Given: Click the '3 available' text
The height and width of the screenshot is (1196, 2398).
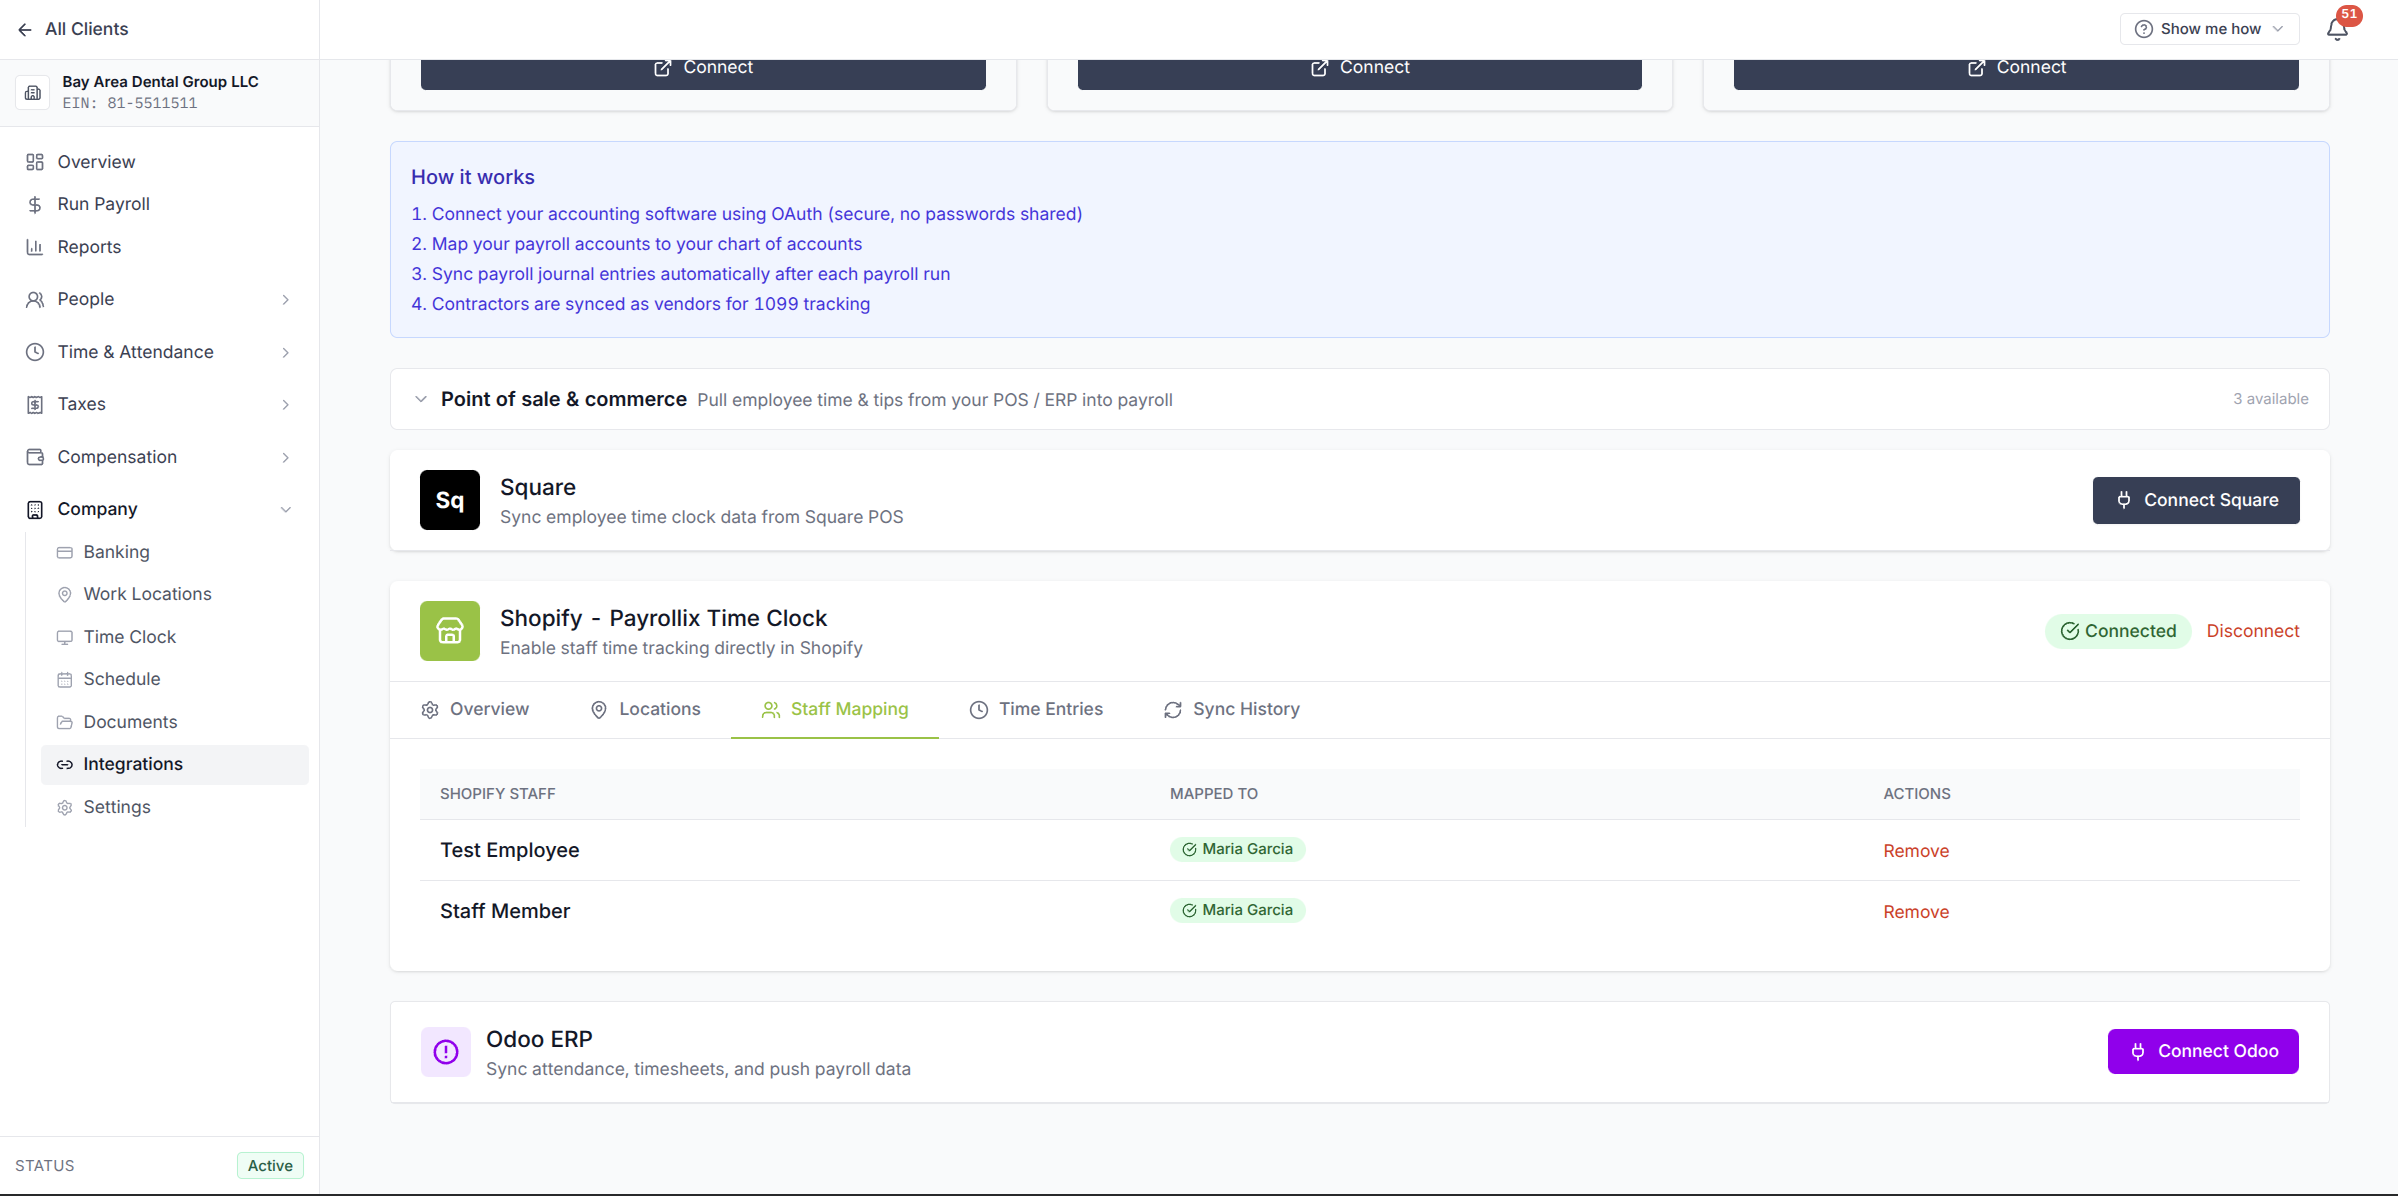Looking at the screenshot, I should point(2271,399).
